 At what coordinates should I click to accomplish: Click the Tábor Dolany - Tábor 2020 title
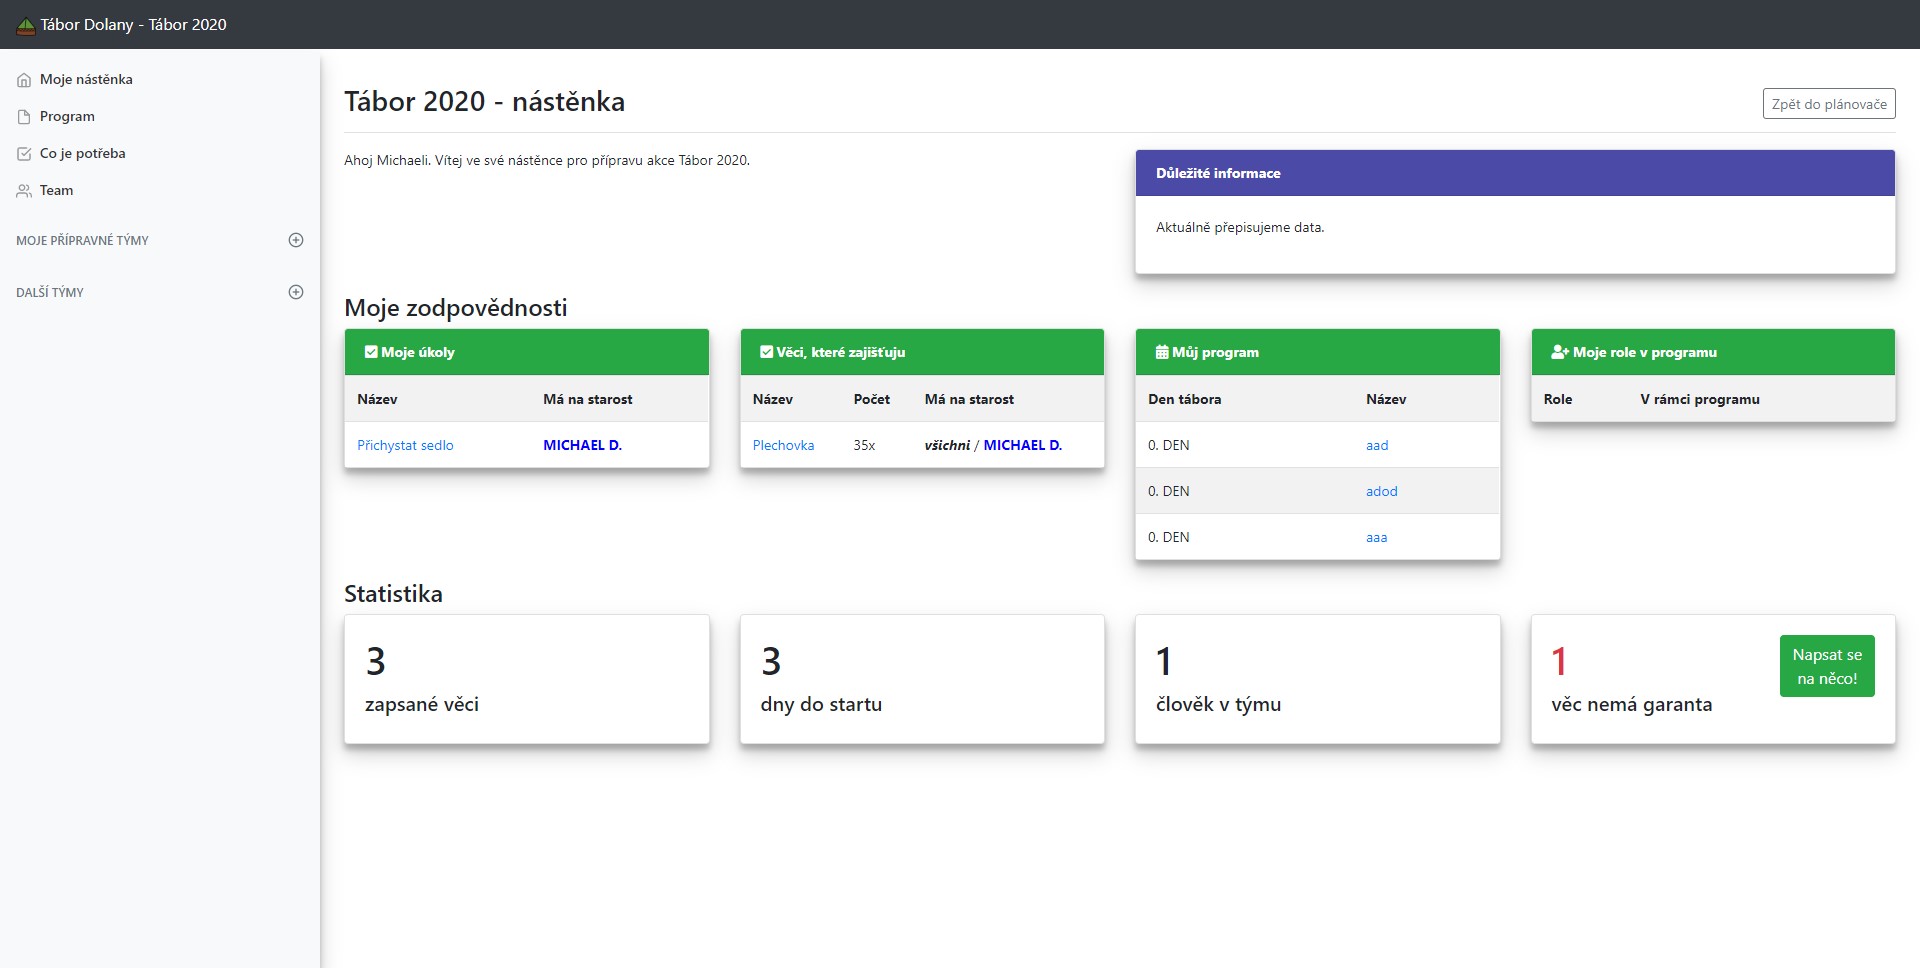(134, 25)
